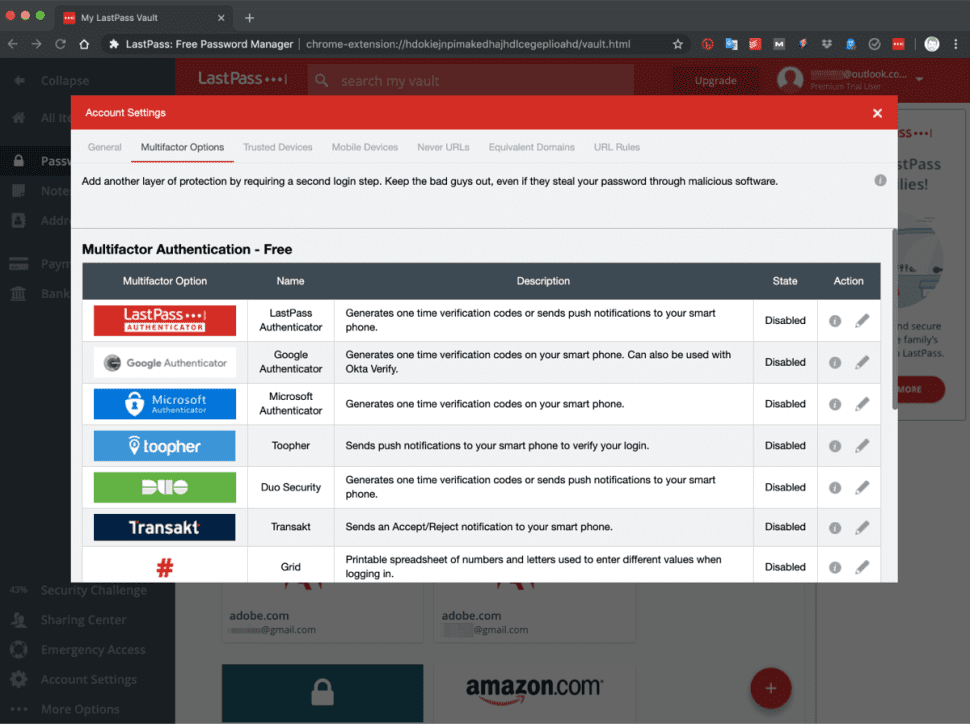The width and height of the screenshot is (970, 724).
Task: Click the Dropbox extension icon
Action: [826, 44]
